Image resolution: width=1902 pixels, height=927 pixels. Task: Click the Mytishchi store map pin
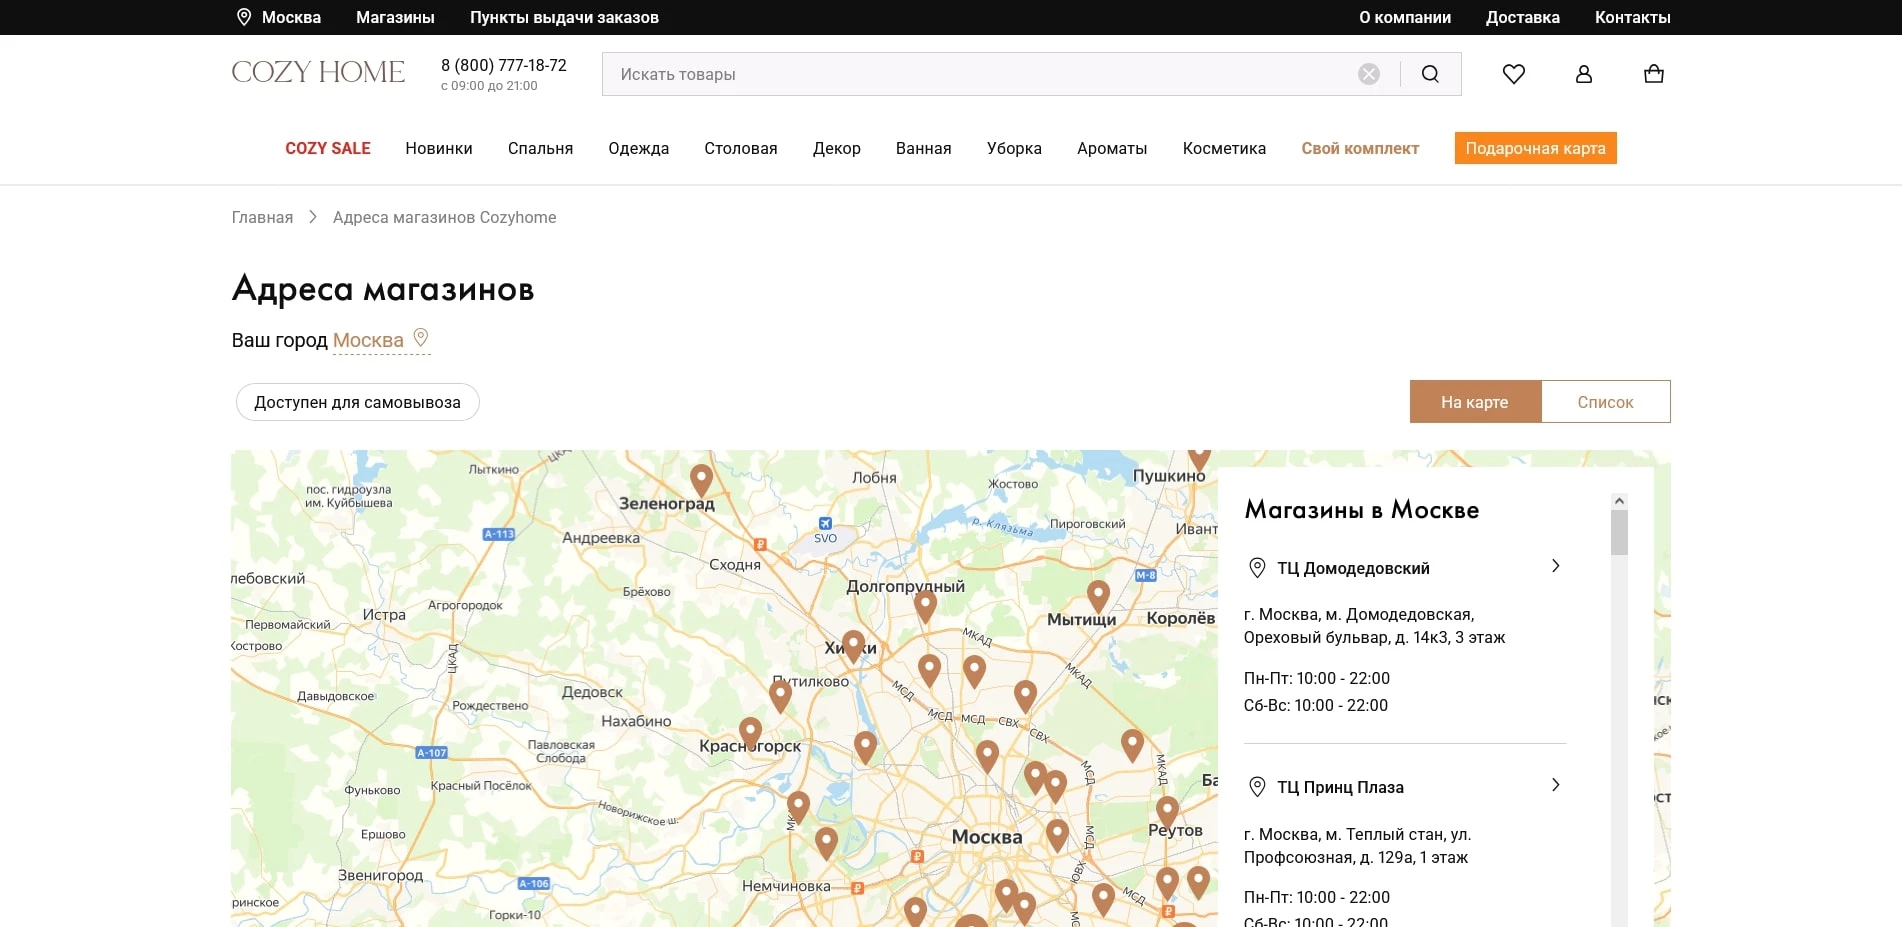coord(1098,594)
